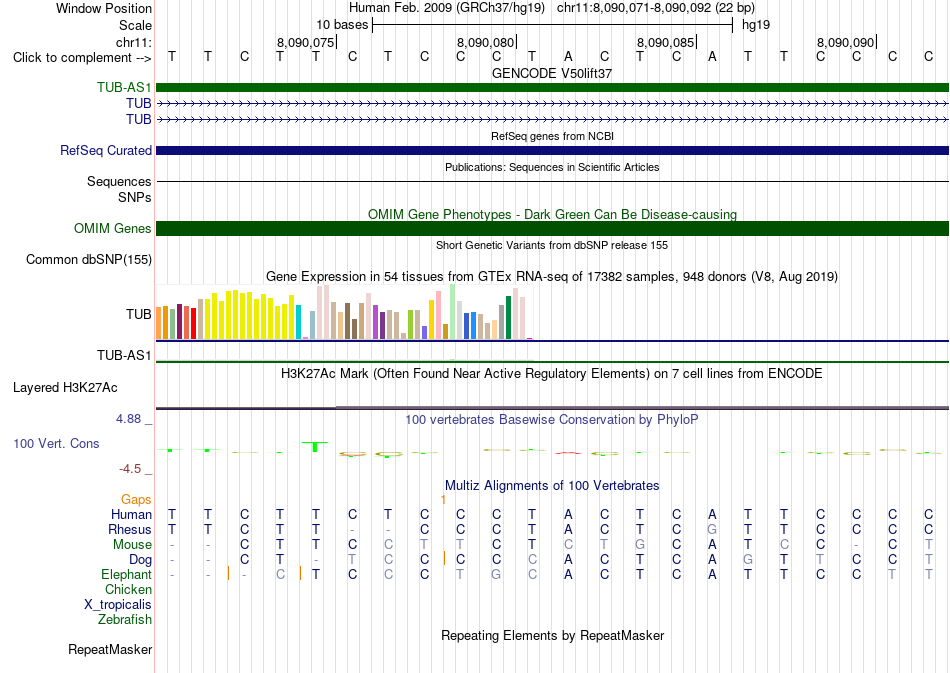Click the hg19 label next to scale bar

coord(756,25)
